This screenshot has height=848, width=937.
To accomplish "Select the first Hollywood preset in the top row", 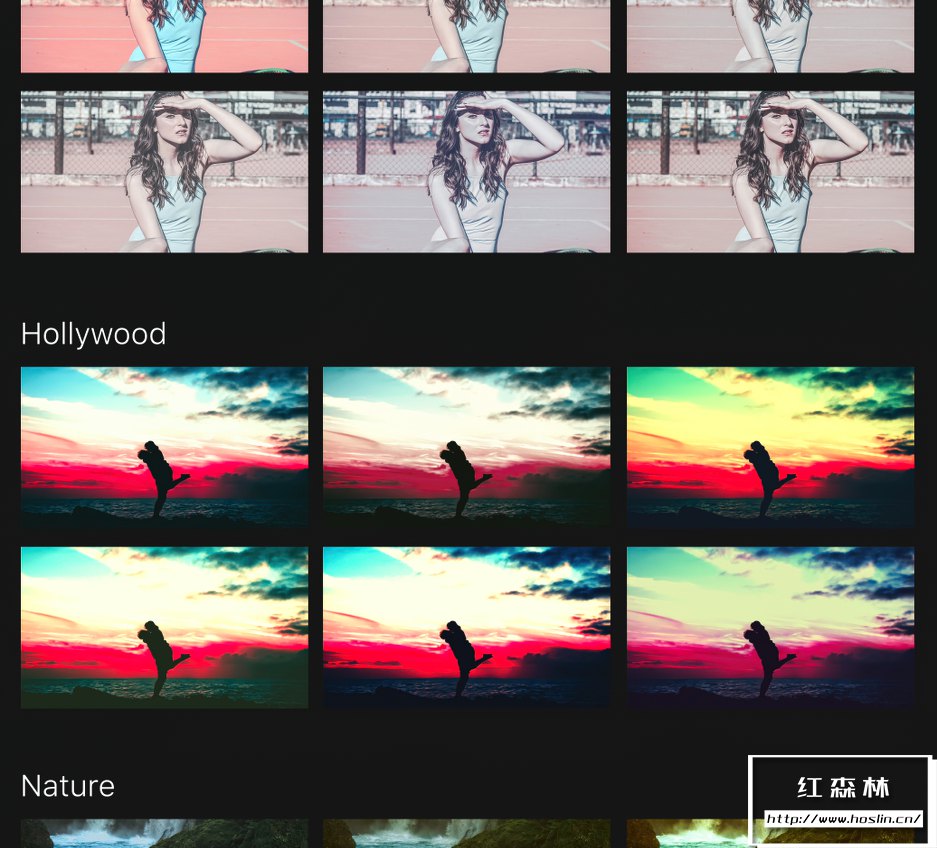I will (x=164, y=447).
